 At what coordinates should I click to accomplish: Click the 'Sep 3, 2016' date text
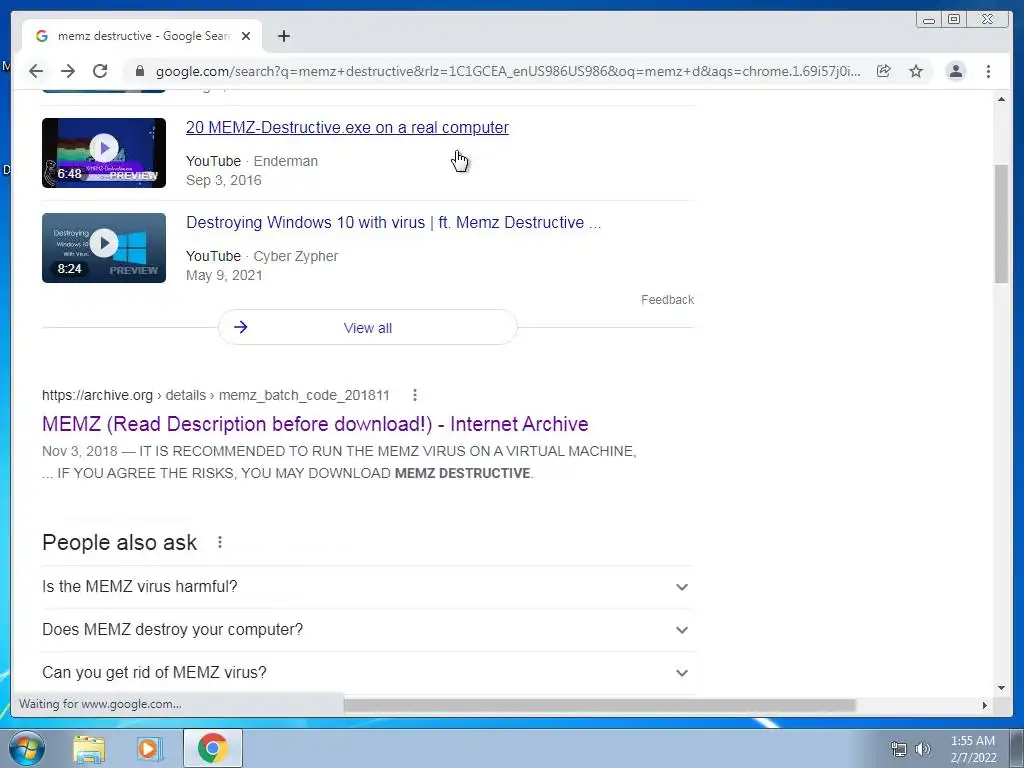pos(223,180)
